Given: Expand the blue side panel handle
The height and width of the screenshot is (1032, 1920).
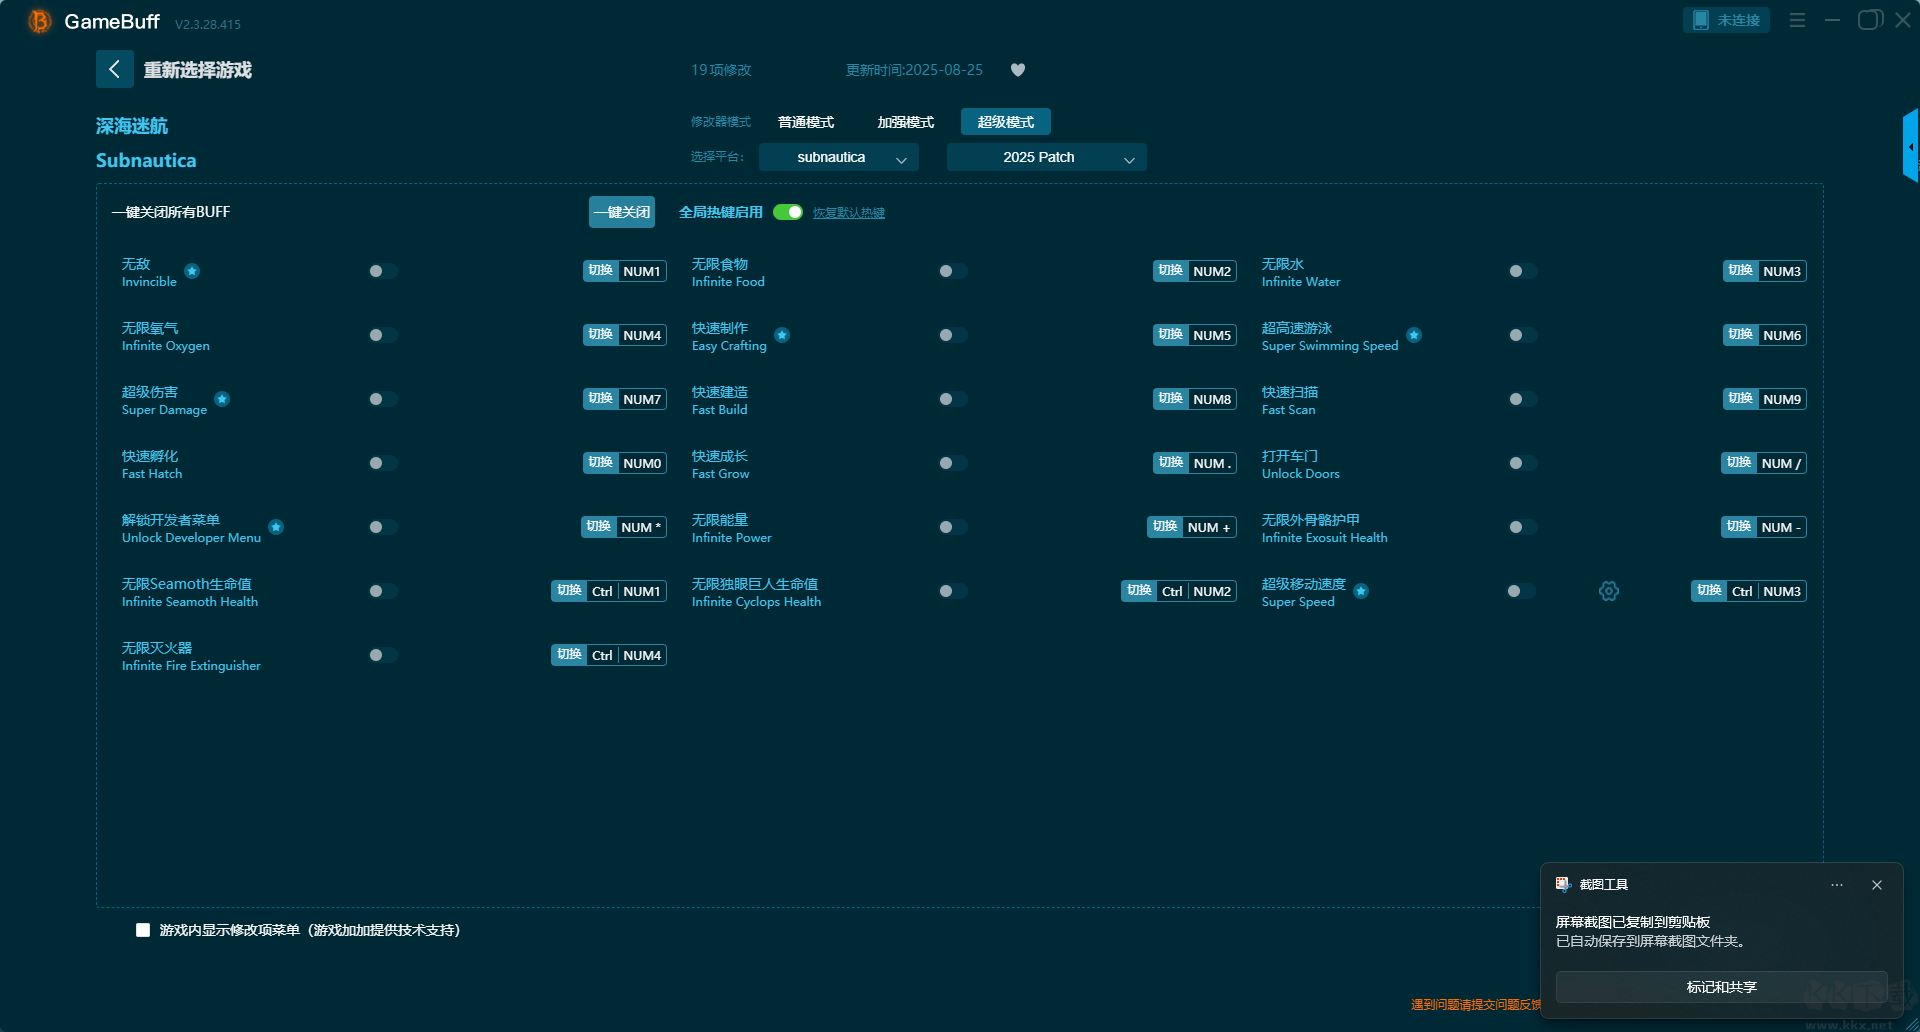Looking at the screenshot, I should tap(1911, 146).
